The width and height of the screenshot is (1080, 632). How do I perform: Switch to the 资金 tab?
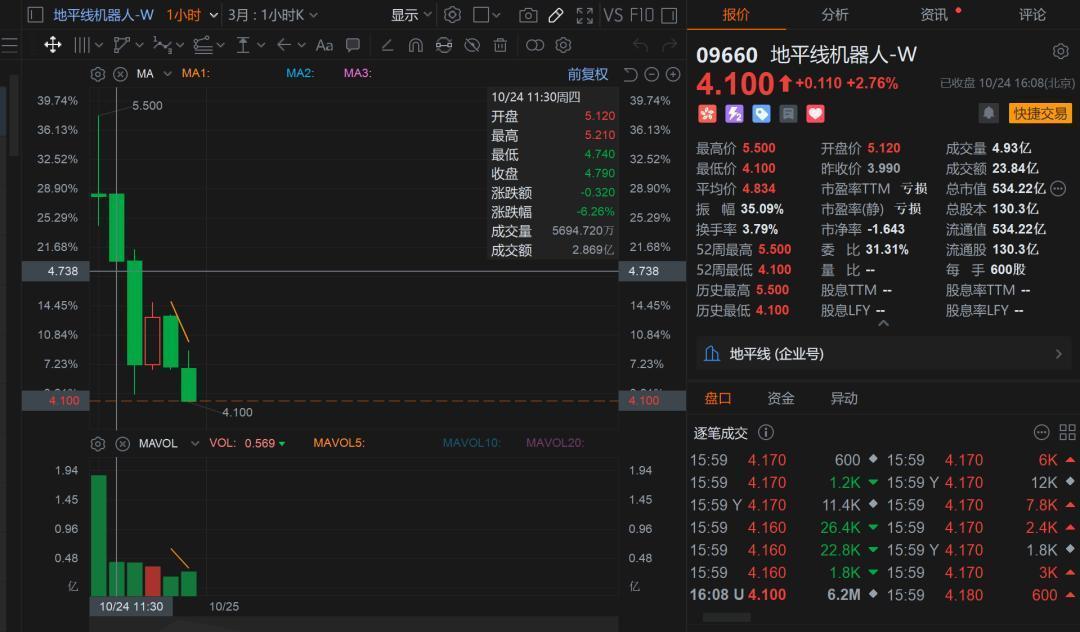point(780,398)
